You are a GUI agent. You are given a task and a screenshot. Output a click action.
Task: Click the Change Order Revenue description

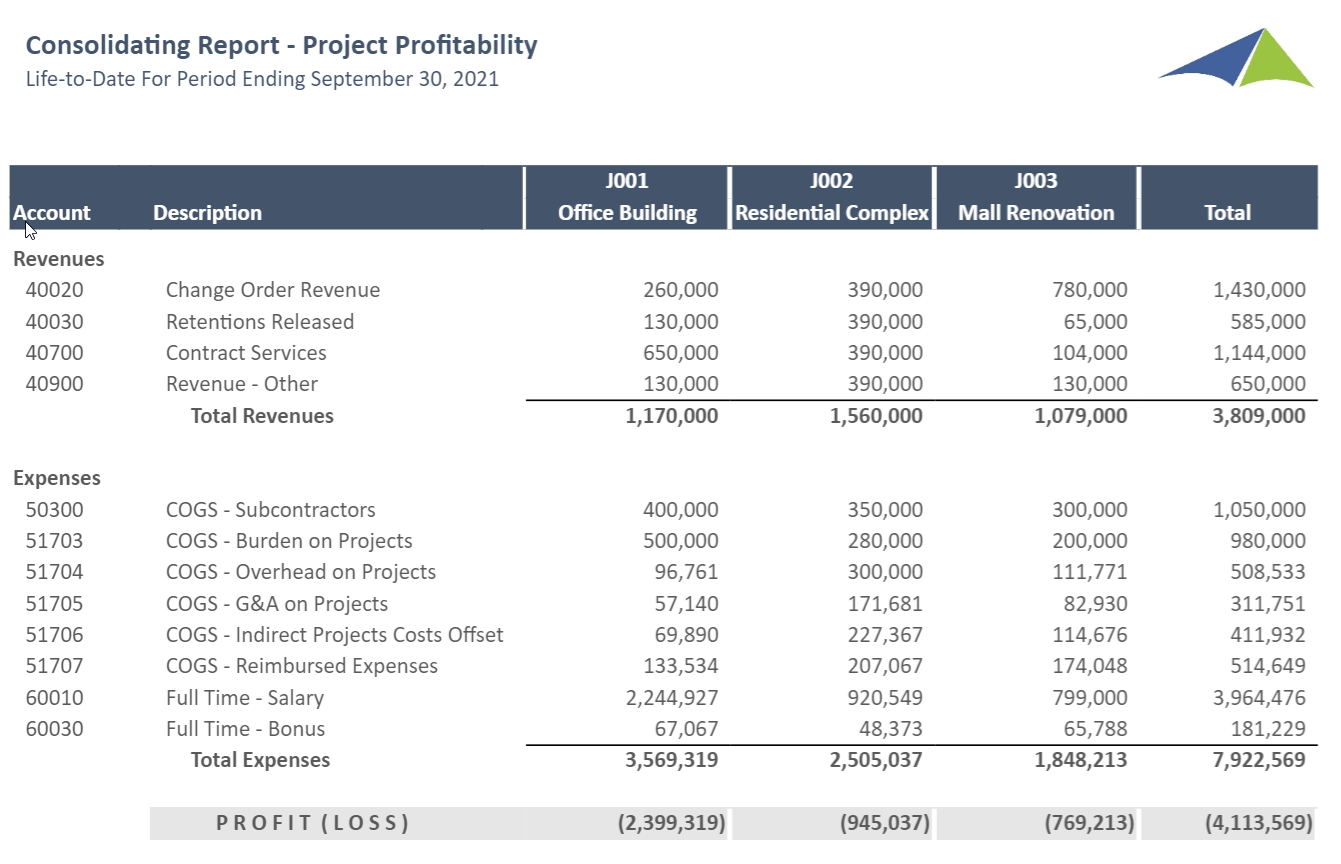click(273, 290)
